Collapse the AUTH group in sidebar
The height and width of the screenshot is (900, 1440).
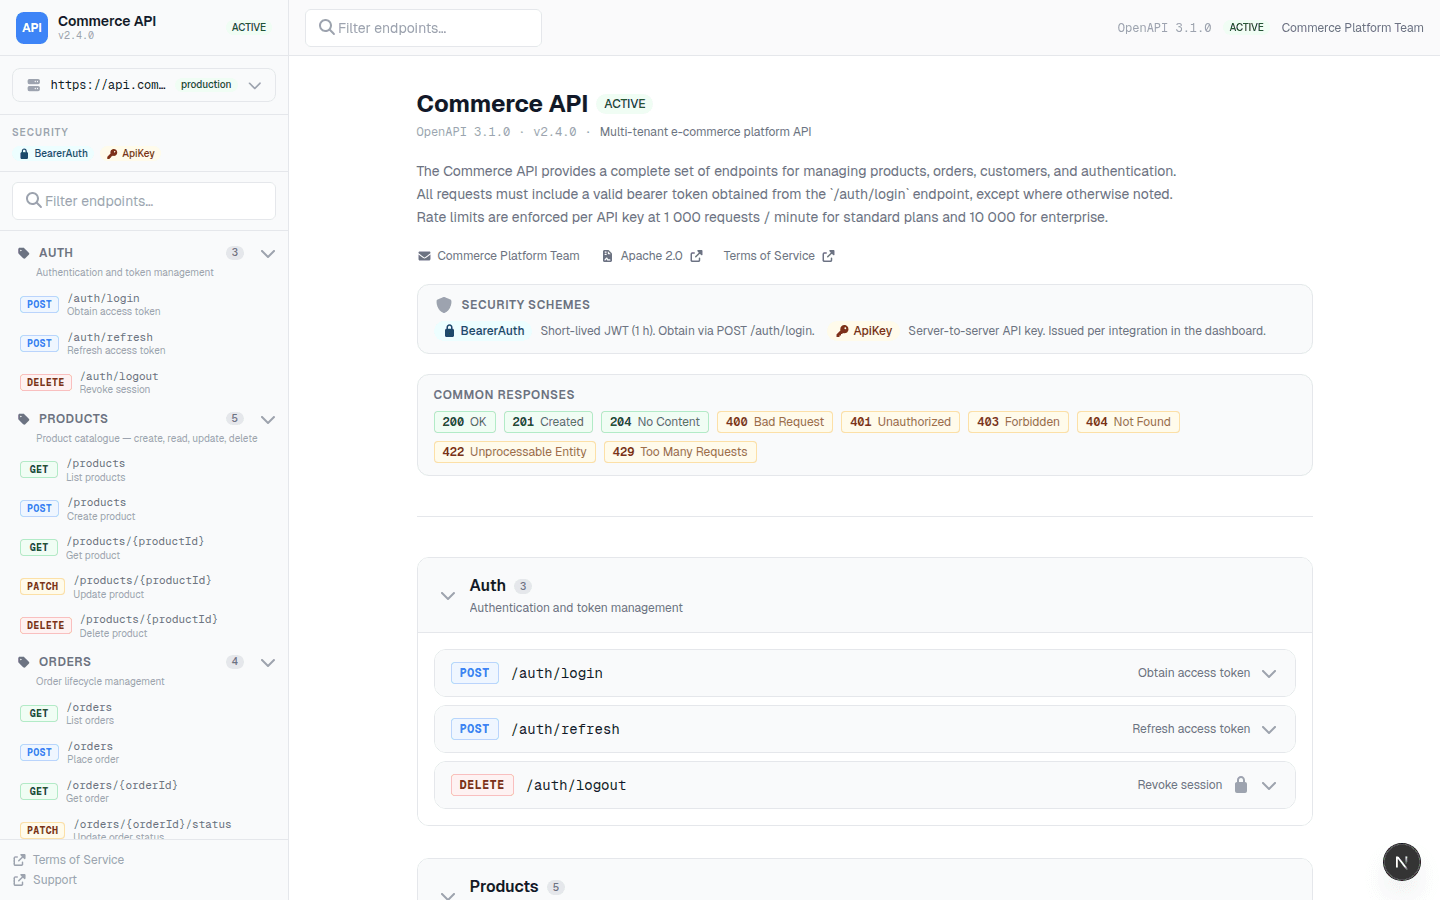(268, 254)
